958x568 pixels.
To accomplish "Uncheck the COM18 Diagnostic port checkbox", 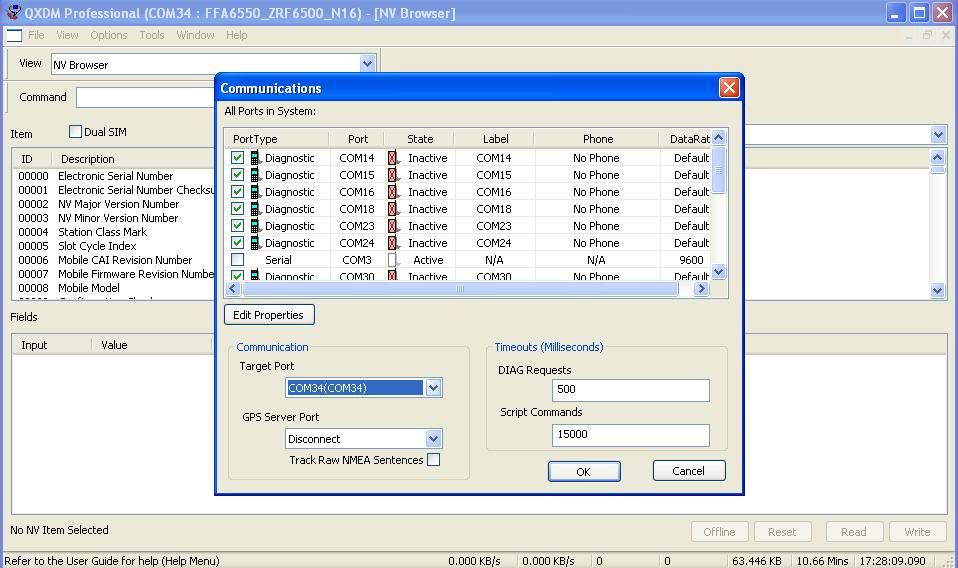I will (237, 209).
